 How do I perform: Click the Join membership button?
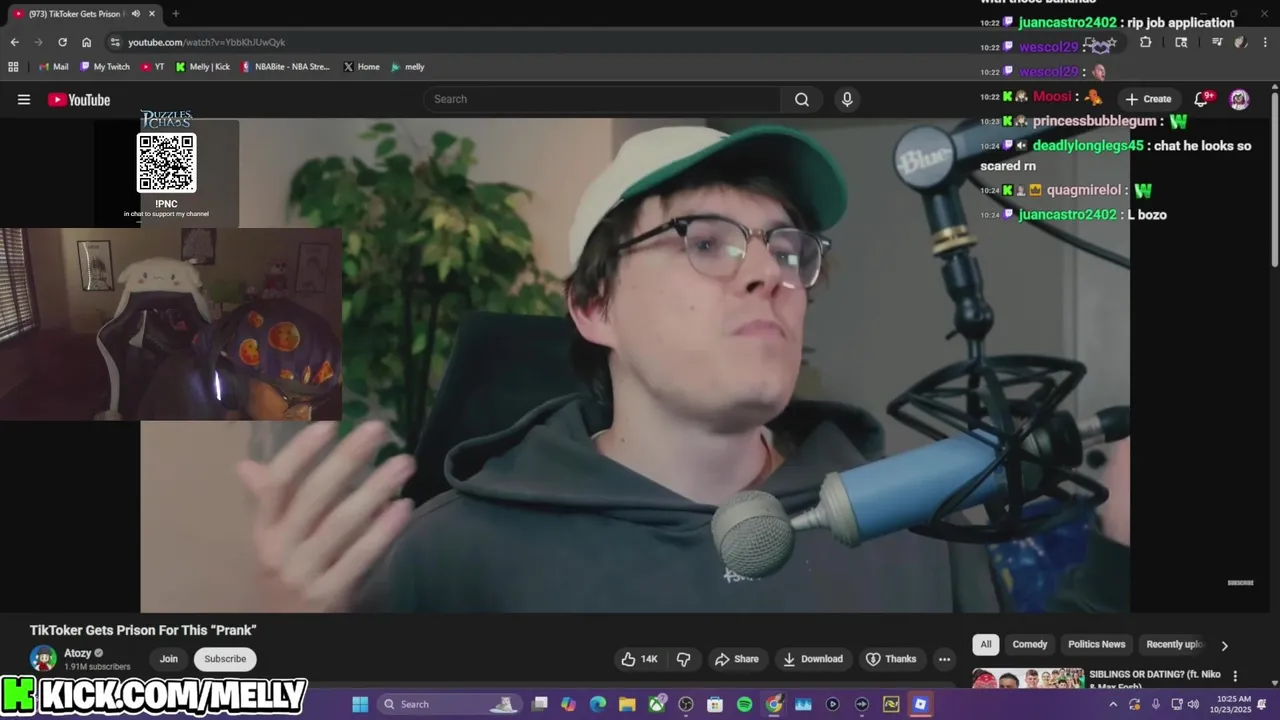tap(169, 659)
